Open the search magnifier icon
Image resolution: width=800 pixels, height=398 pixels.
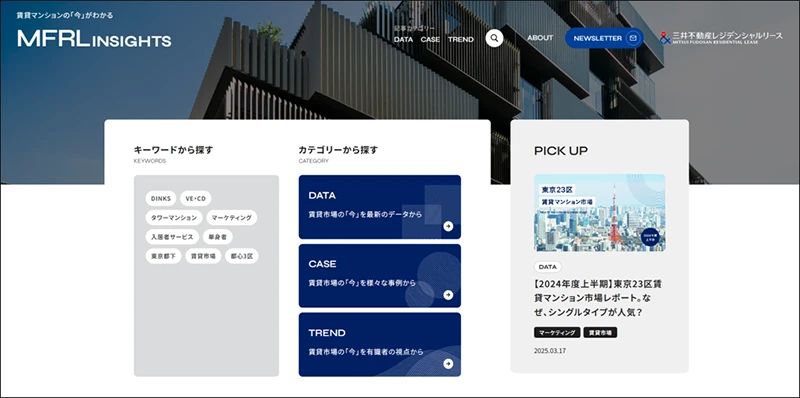click(494, 38)
